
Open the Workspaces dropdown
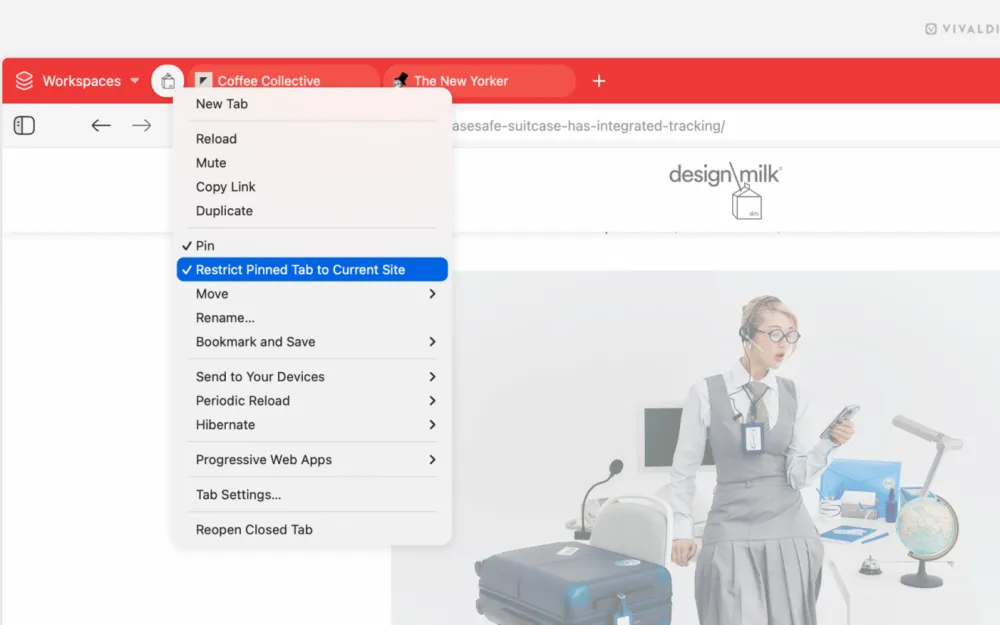[x=135, y=81]
